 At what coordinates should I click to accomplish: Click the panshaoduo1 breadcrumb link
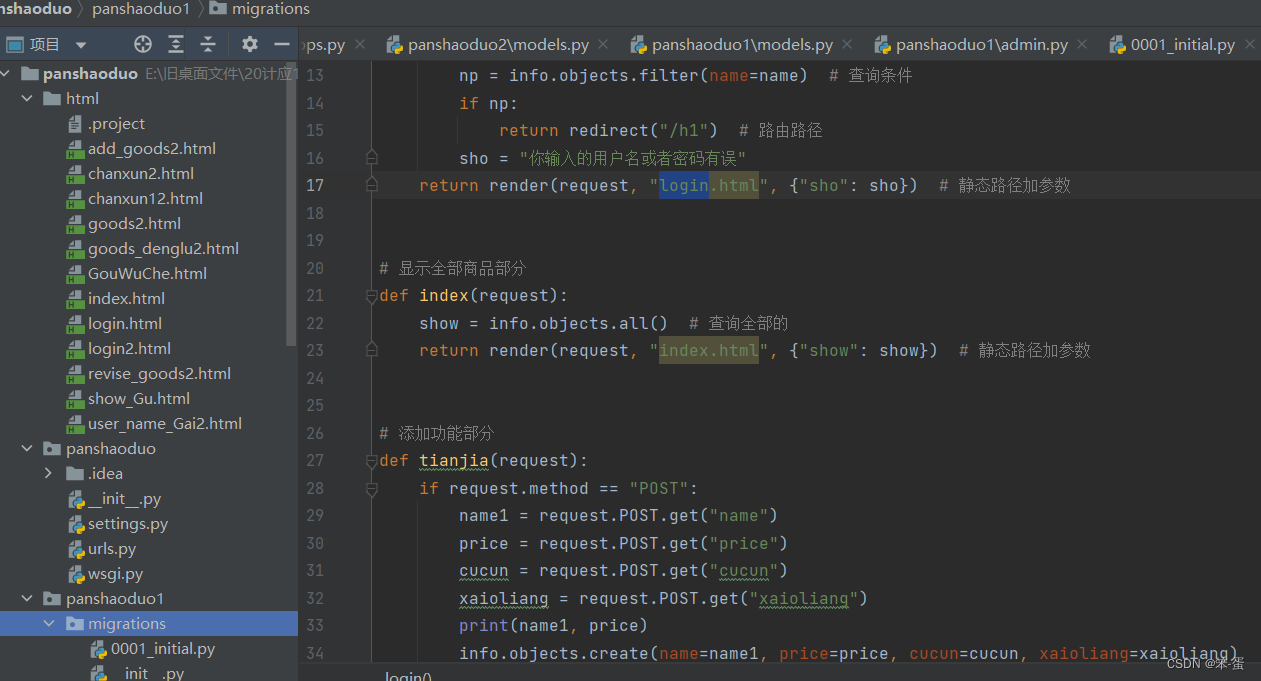pyautogui.click(x=140, y=9)
